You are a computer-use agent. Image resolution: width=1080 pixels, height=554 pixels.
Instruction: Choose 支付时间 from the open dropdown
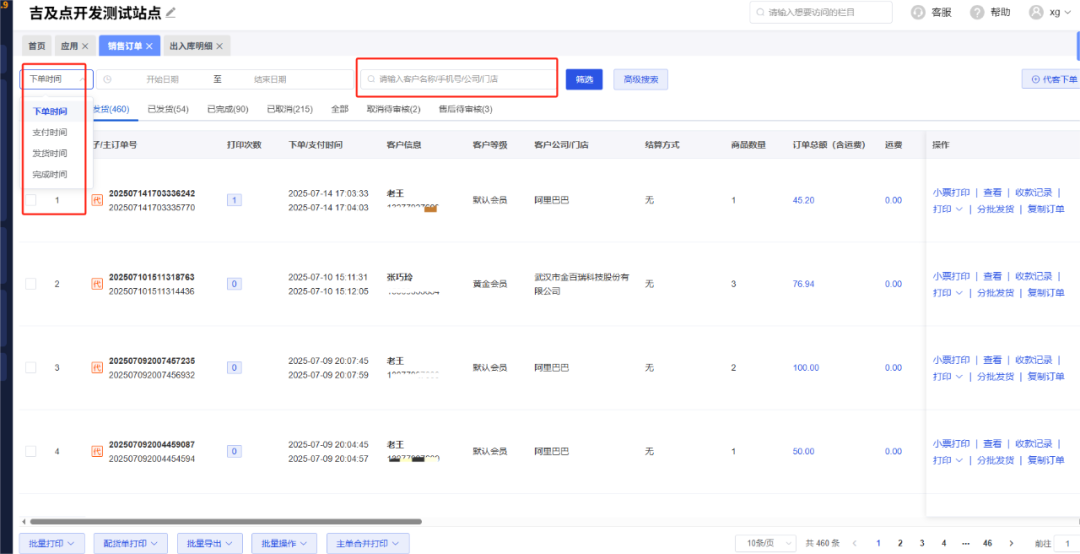coord(49,132)
